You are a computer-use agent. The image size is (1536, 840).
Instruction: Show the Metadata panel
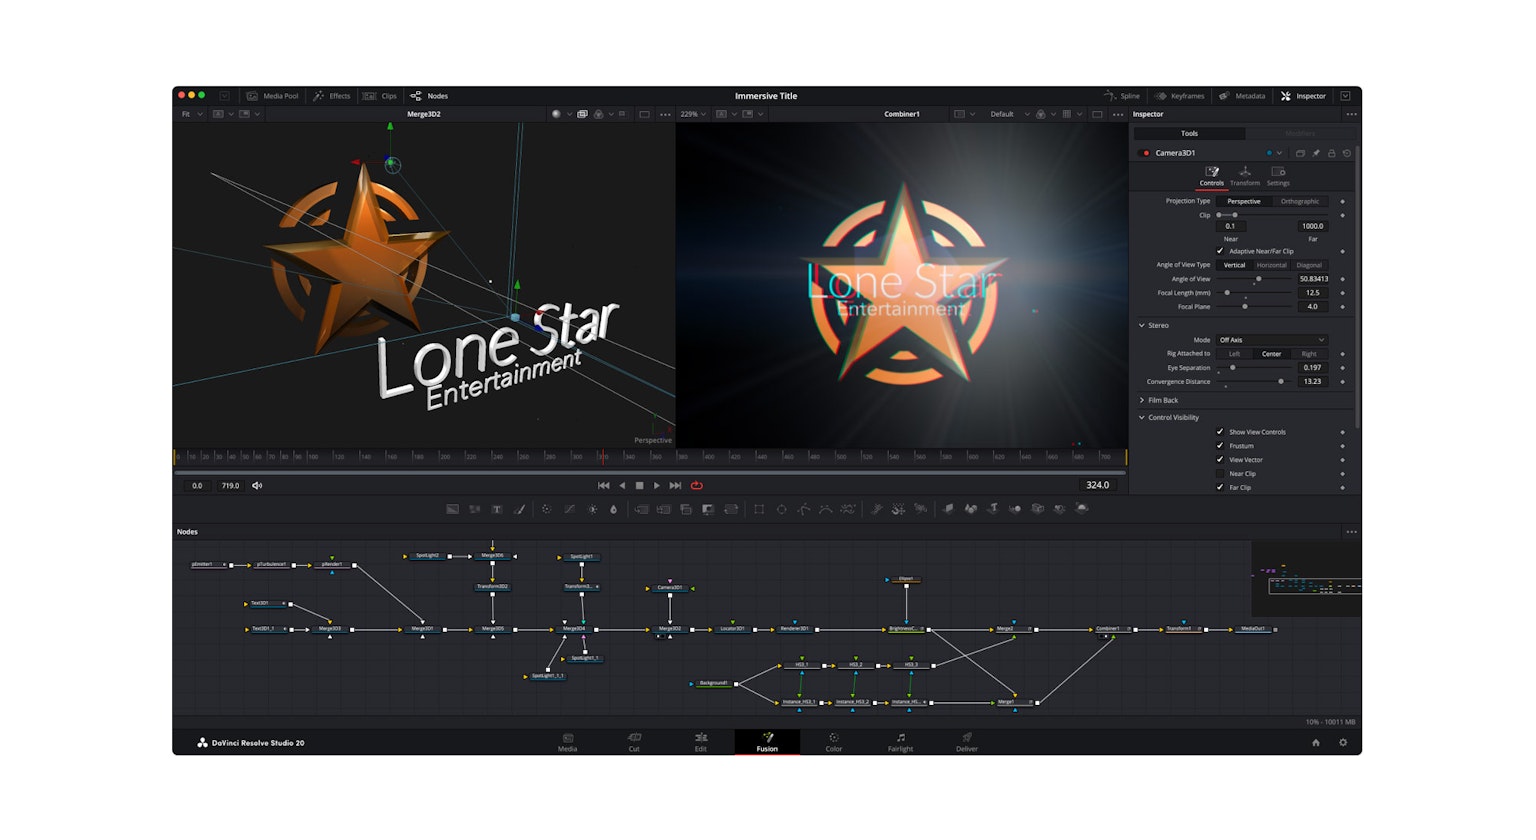click(1243, 96)
